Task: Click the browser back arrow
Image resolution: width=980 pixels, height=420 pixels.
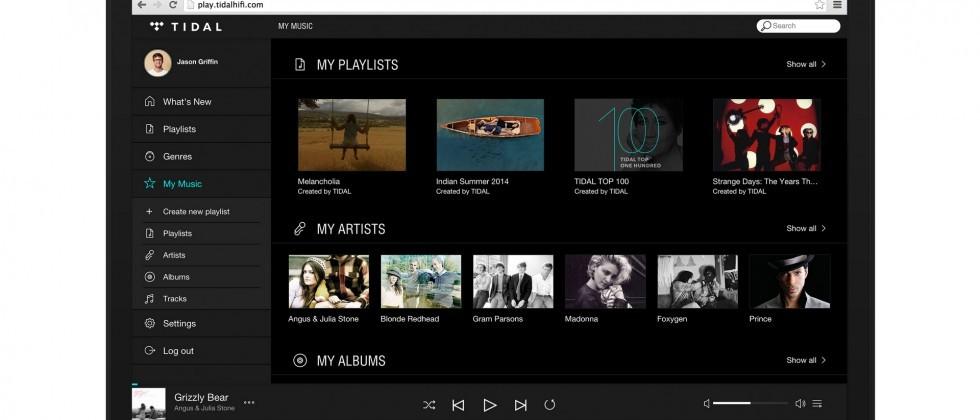Action: tap(142, 5)
